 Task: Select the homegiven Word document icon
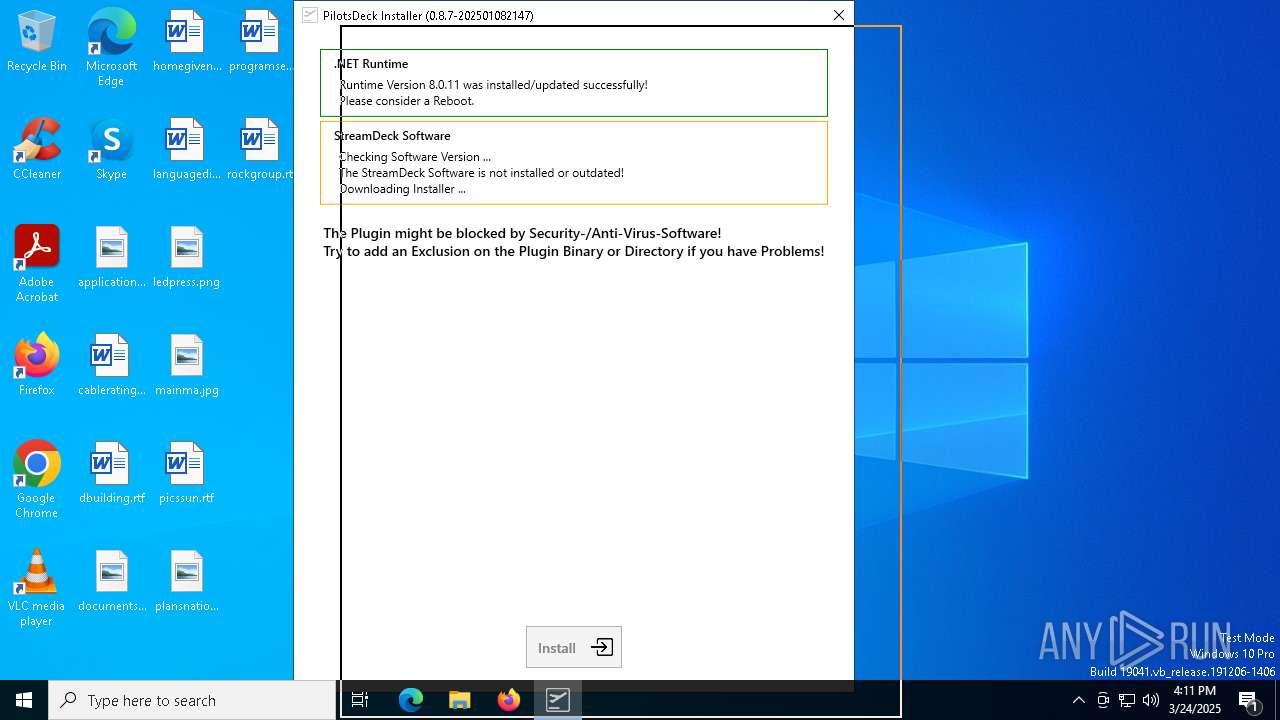click(x=187, y=42)
